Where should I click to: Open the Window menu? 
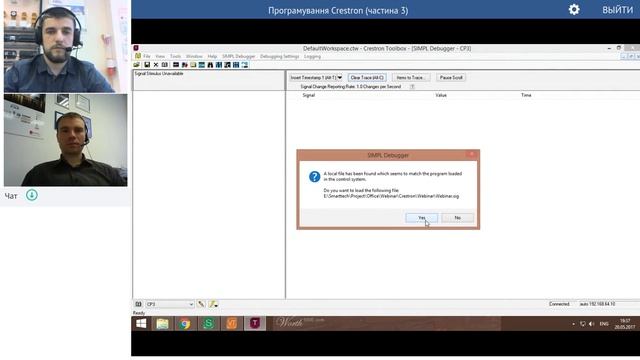click(194, 56)
